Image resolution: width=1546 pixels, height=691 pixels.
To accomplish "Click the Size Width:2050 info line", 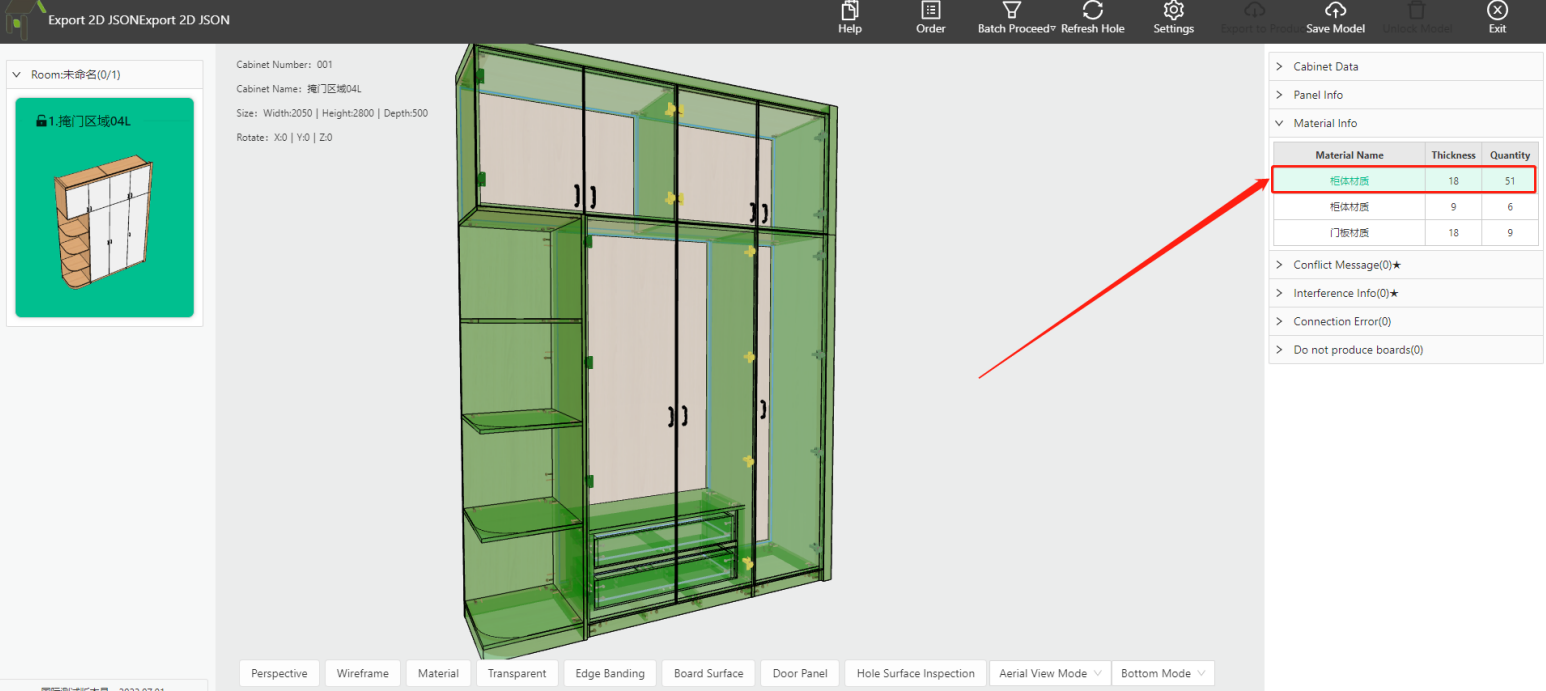I will tap(332, 113).
